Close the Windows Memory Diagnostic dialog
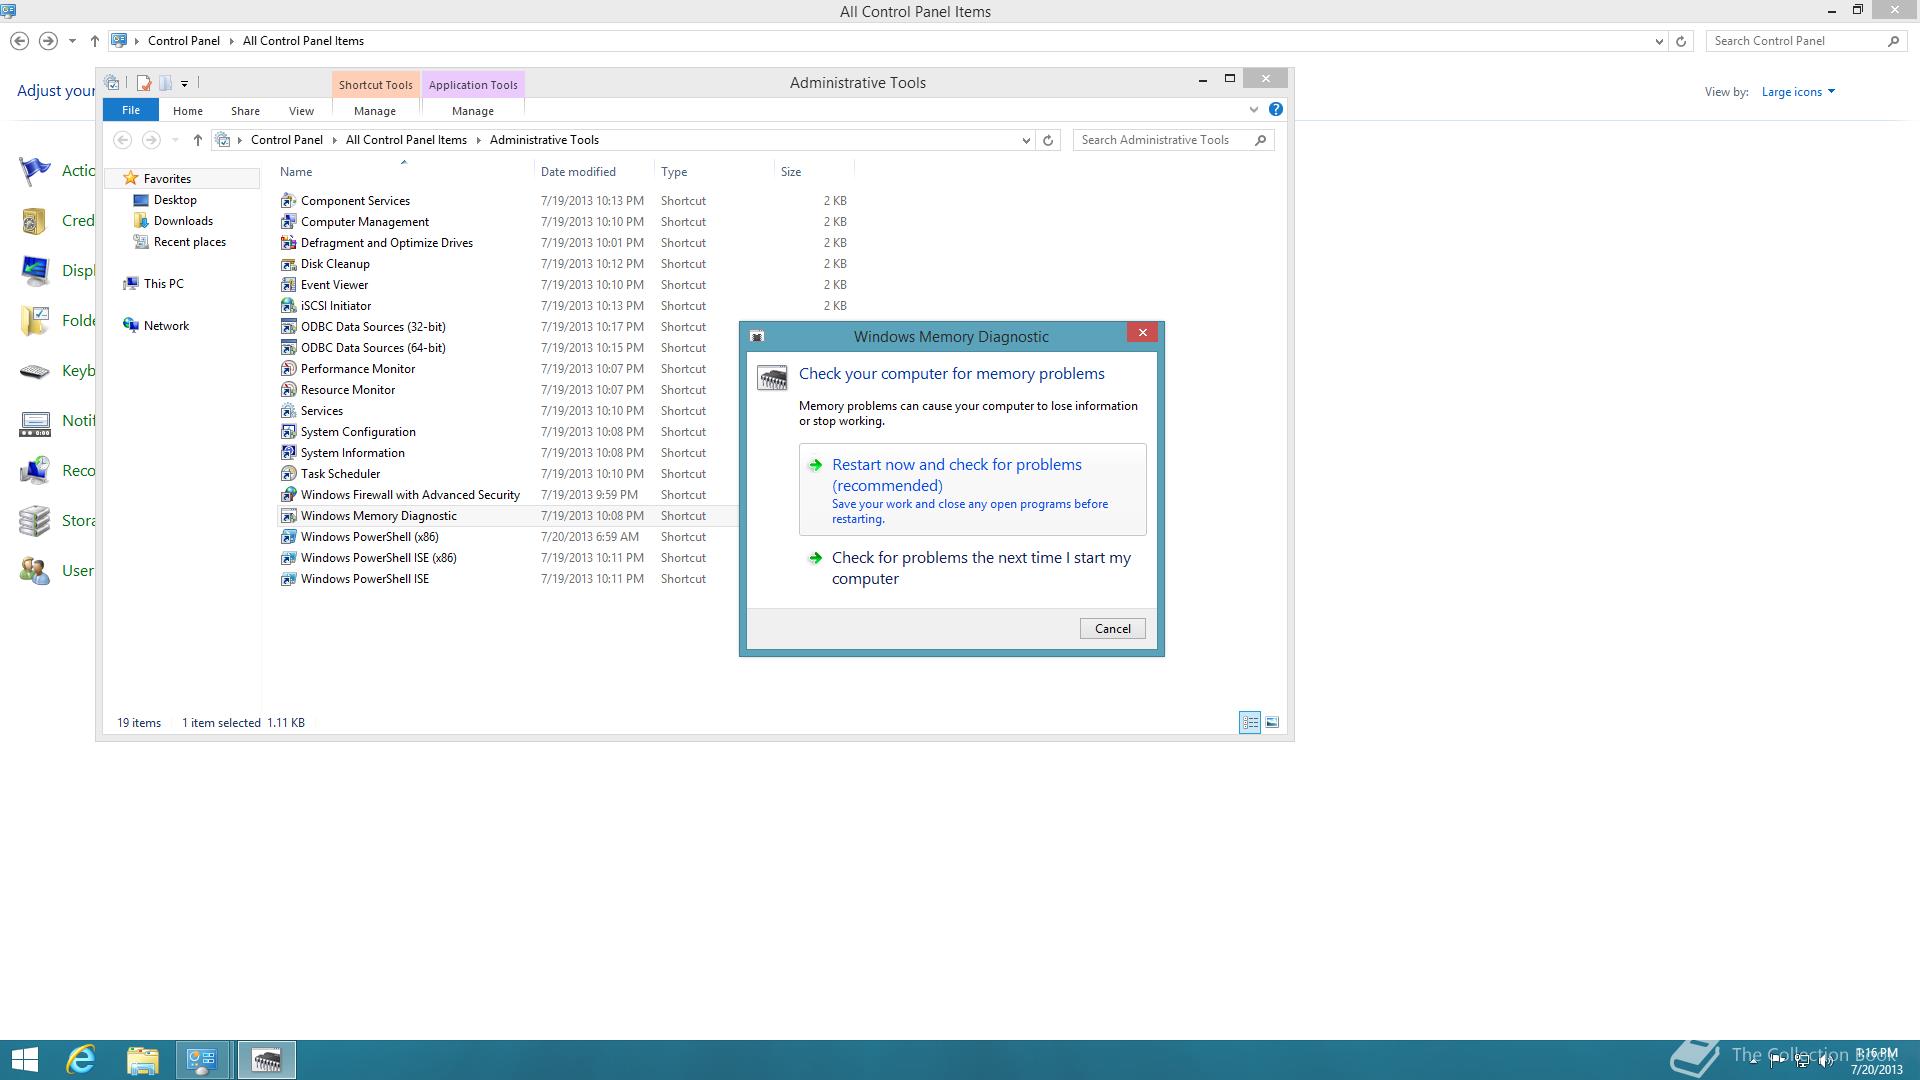1920x1080 pixels. 1142,333
